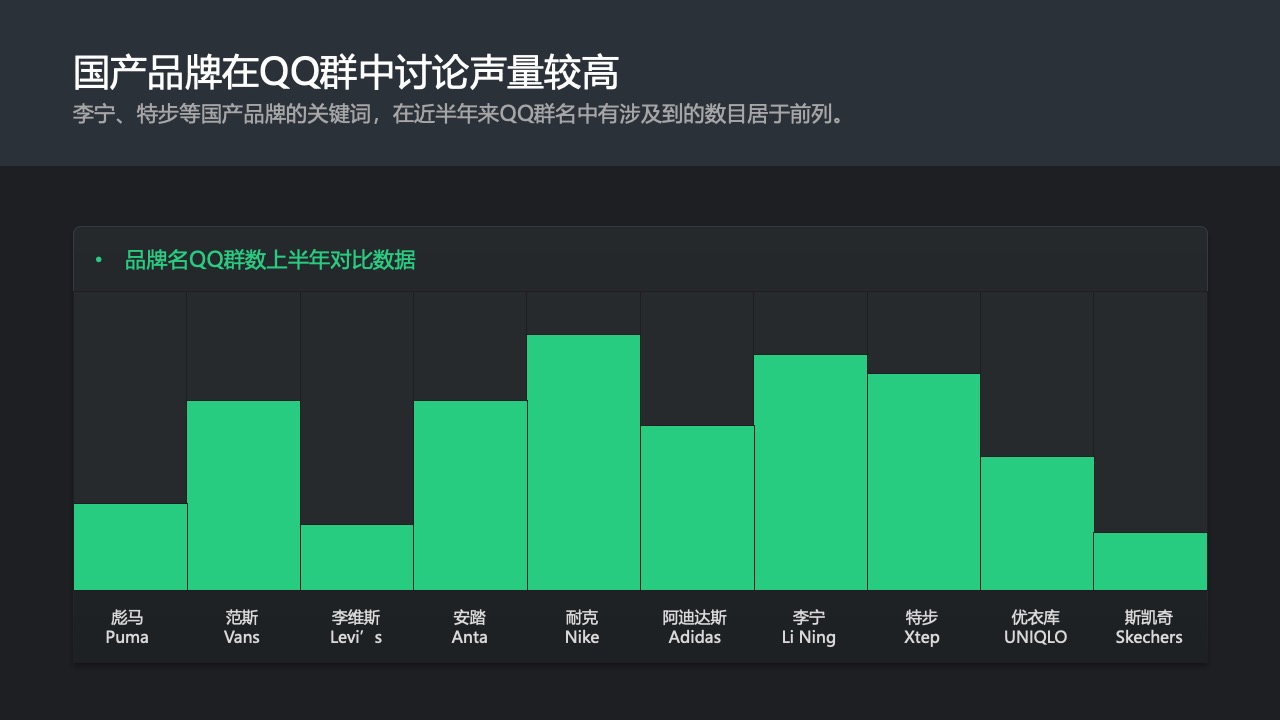The width and height of the screenshot is (1280, 720).
Task: Click the chart heading 品牌名QQ群数上半年对比数据
Action: tap(270, 260)
